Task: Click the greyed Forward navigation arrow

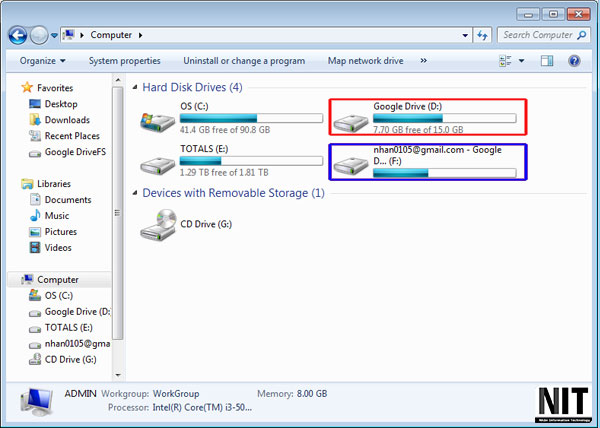Action: tap(39, 36)
